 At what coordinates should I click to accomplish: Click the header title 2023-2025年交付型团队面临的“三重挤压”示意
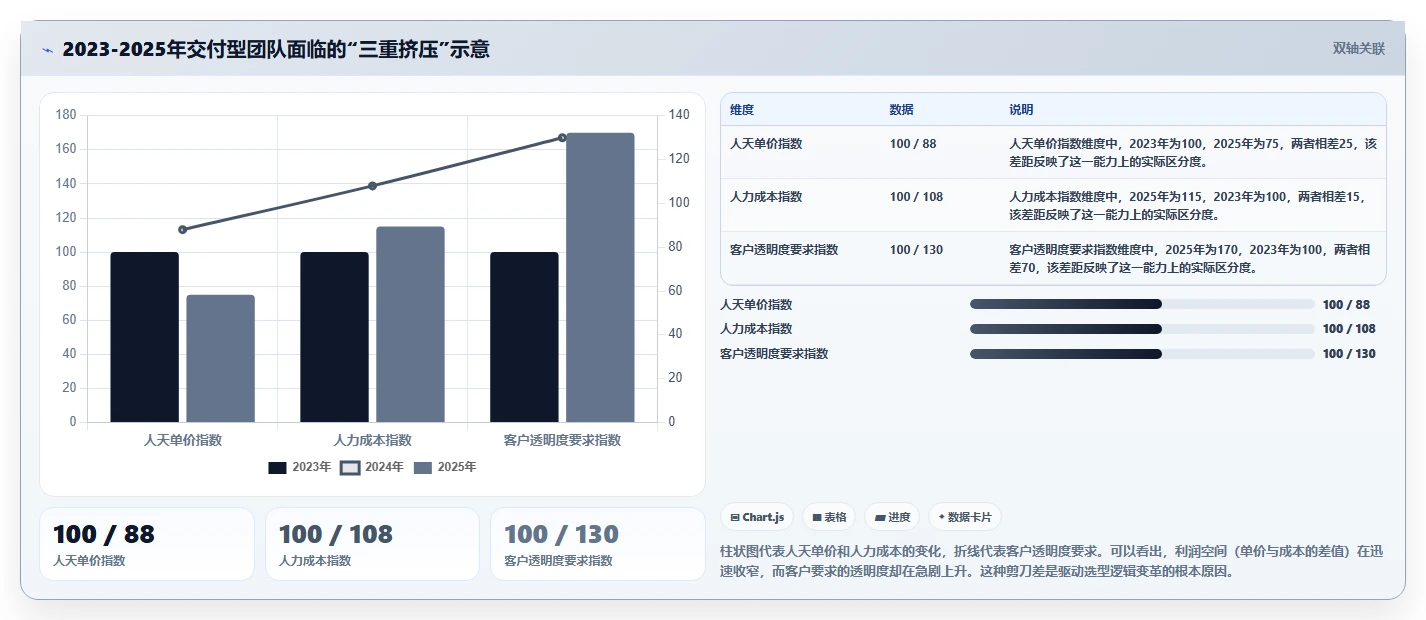tap(276, 49)
